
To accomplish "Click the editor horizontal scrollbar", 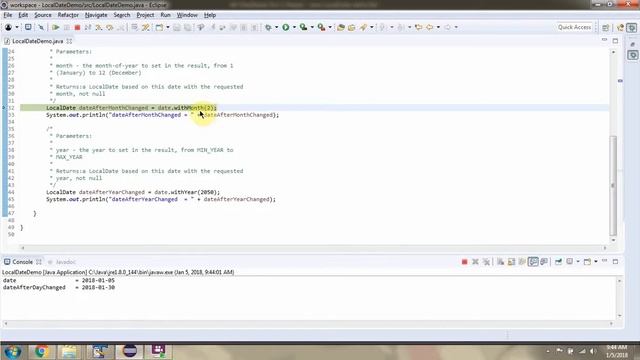I will tap(313, 248).
